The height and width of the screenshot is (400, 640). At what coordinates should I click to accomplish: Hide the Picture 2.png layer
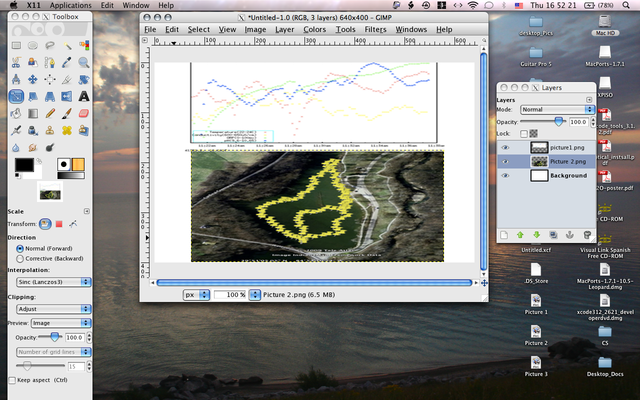(505, 162)
